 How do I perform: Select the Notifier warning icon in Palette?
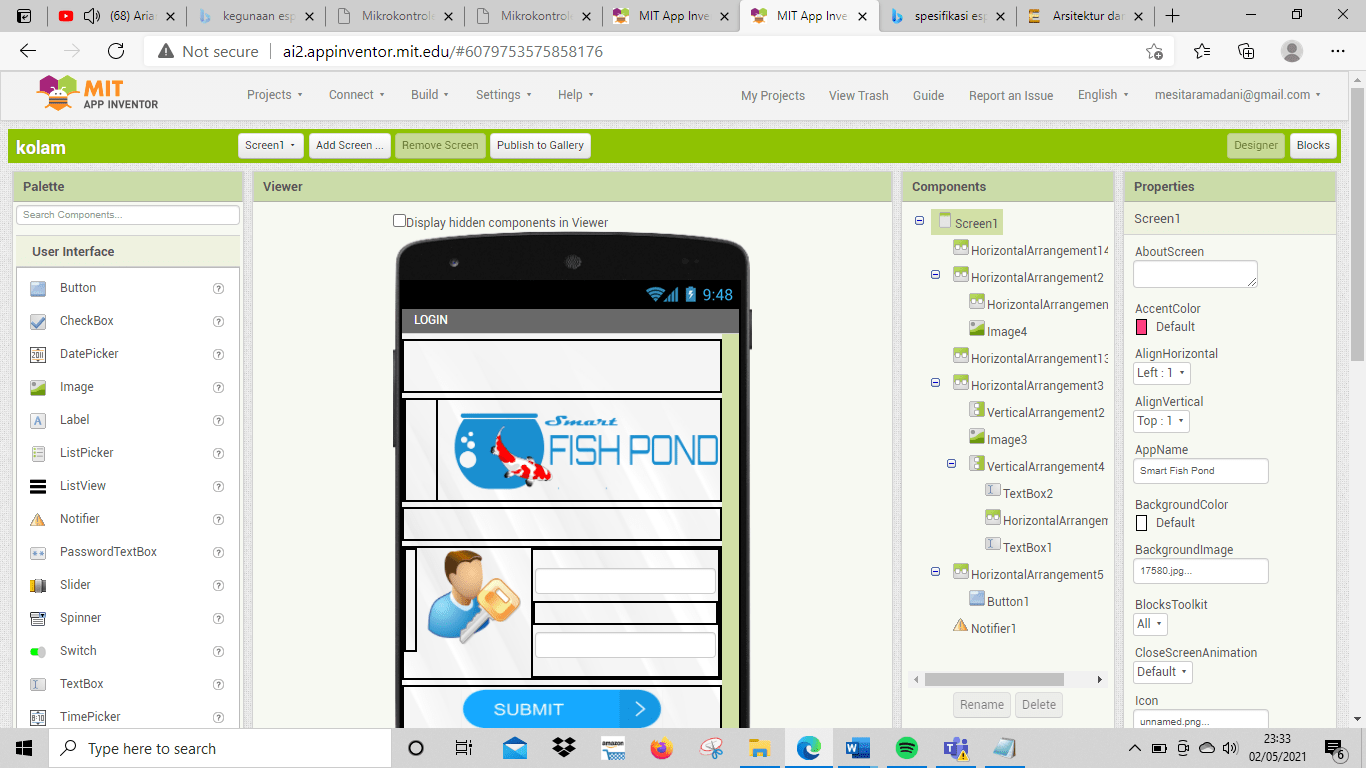pyautogui.click(x=38, y=519)
